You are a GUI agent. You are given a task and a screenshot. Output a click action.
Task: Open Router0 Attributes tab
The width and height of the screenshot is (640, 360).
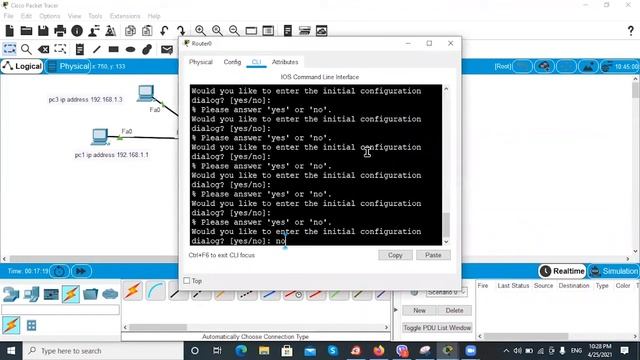pyautogui.click(x=285, y=62)
